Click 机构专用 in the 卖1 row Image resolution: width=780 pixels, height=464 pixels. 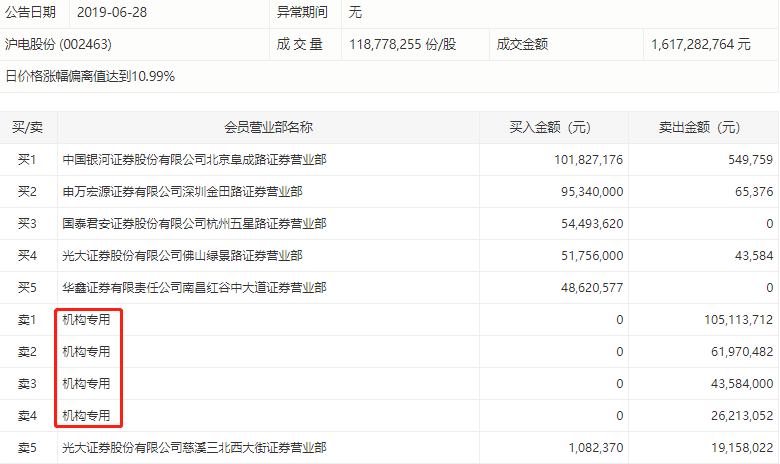(x=86, y=320)
